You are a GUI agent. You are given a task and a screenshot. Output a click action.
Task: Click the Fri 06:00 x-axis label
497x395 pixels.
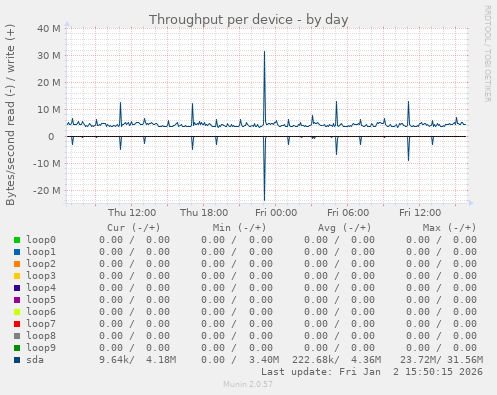tap(348, 213)
